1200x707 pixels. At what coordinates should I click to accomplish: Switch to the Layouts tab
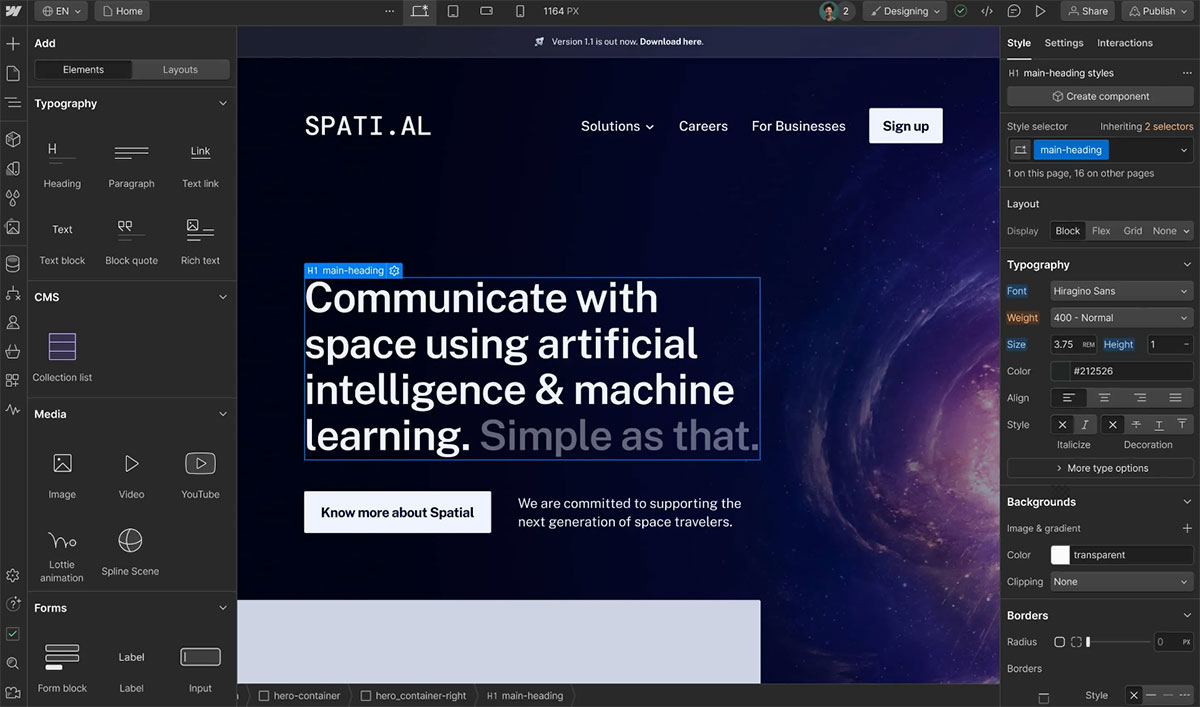181,69
